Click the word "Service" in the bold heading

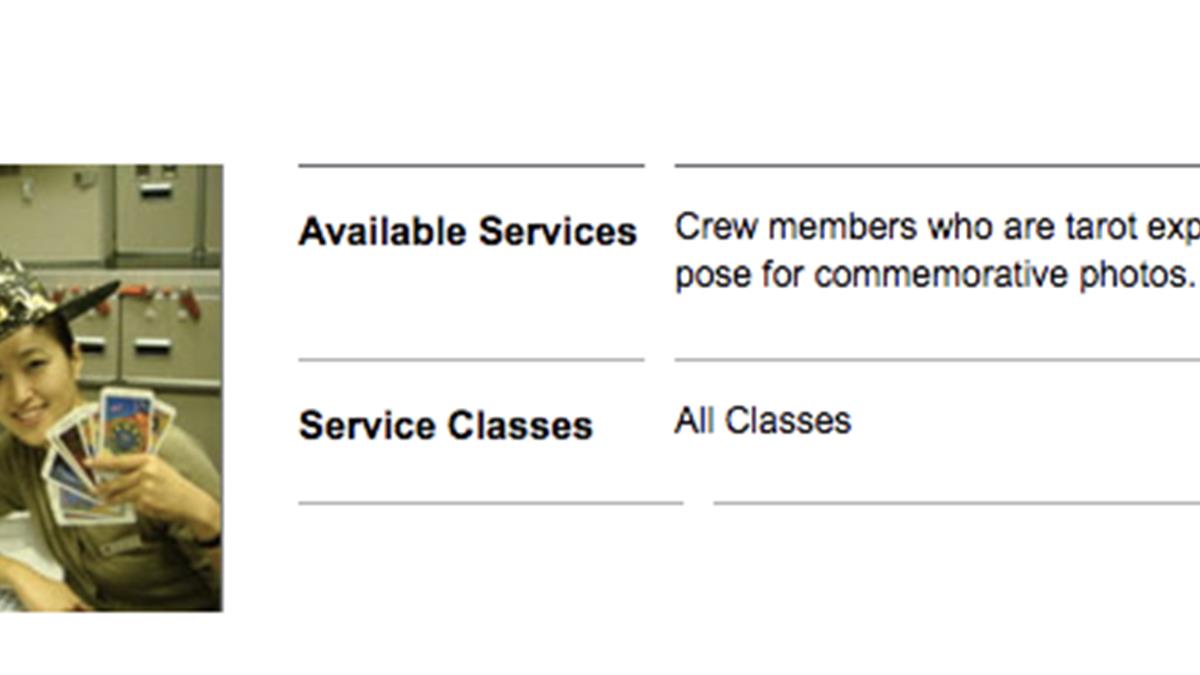tap(367, 426)
